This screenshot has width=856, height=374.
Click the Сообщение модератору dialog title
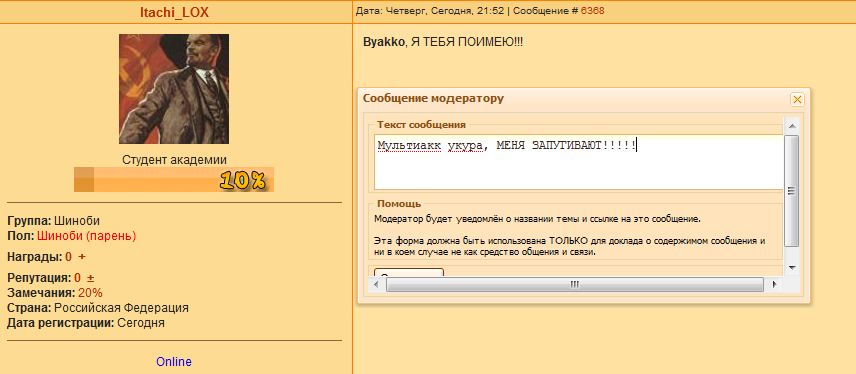[433, 99]
